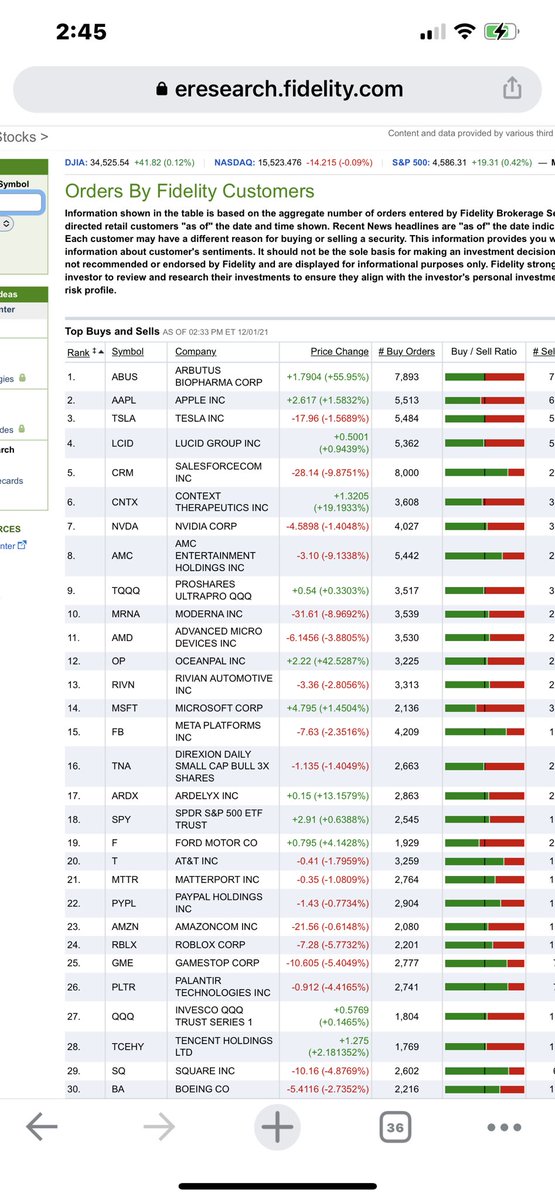Click the NVDA symbol
This screenshot has width=555, height=1200.
pos(126,525)
